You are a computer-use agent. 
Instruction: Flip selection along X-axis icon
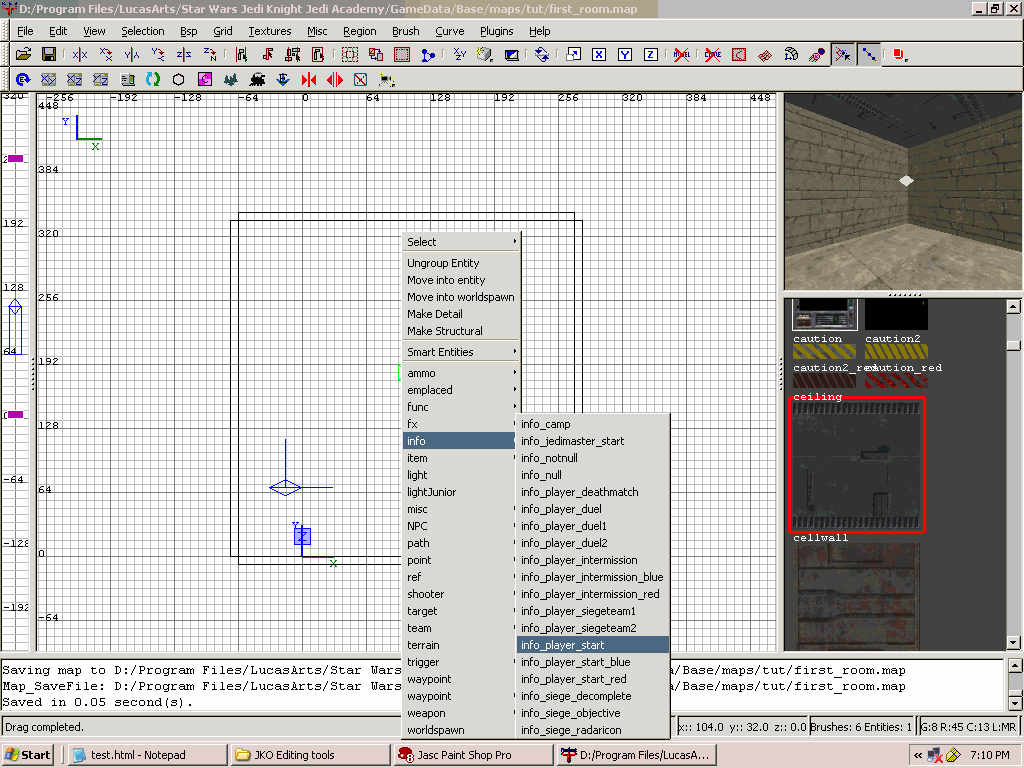[80, 55]
